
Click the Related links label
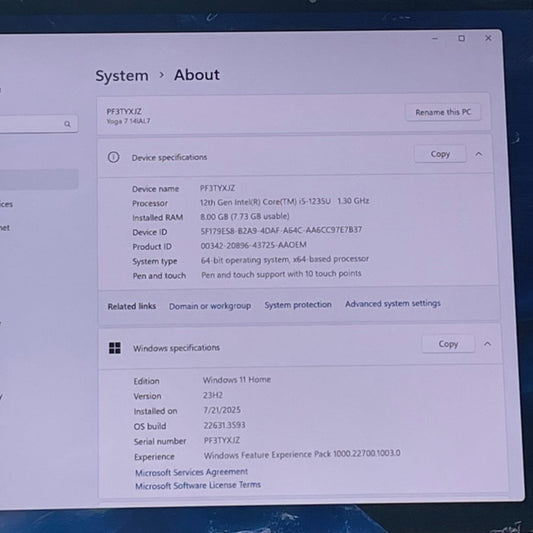[132, 306]
